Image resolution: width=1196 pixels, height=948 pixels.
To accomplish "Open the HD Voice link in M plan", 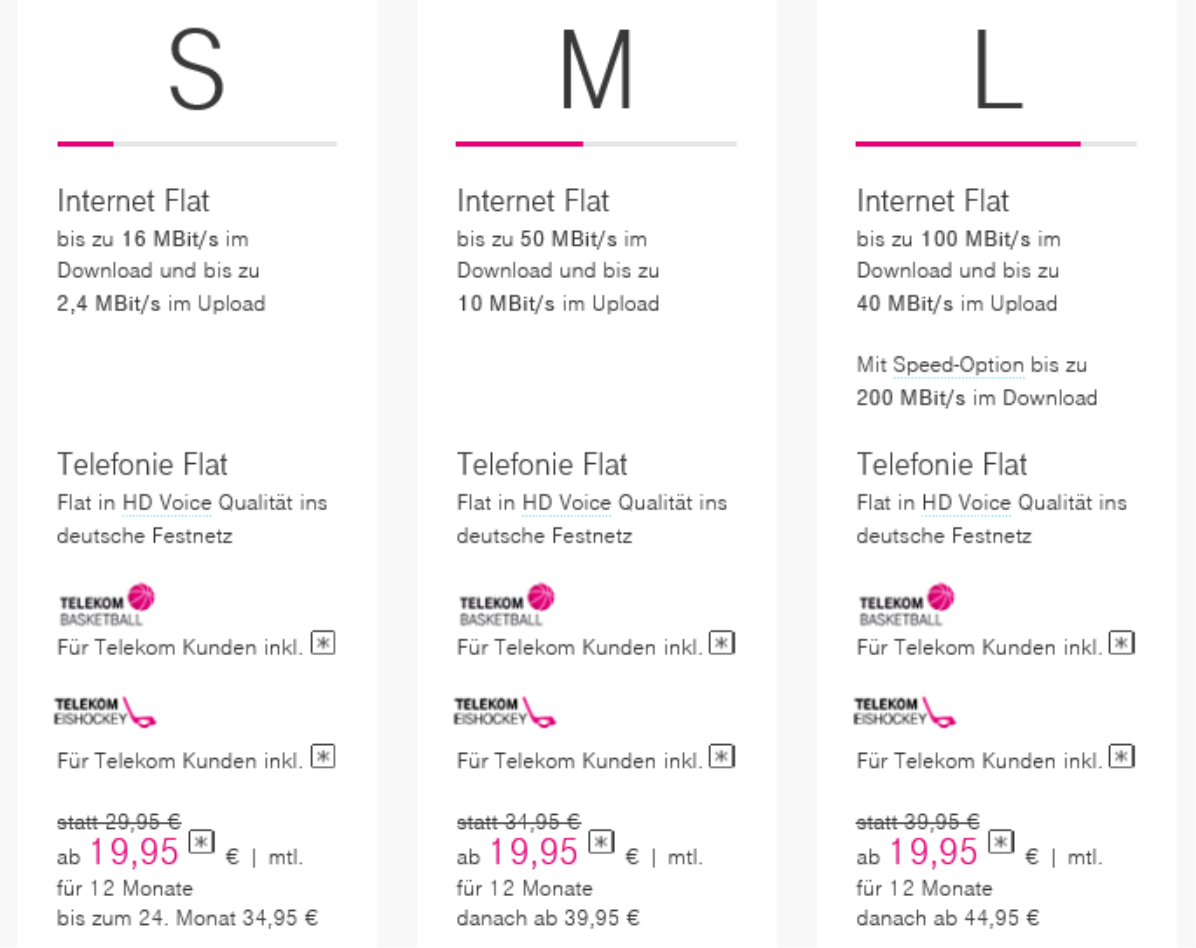I will 567,503.
